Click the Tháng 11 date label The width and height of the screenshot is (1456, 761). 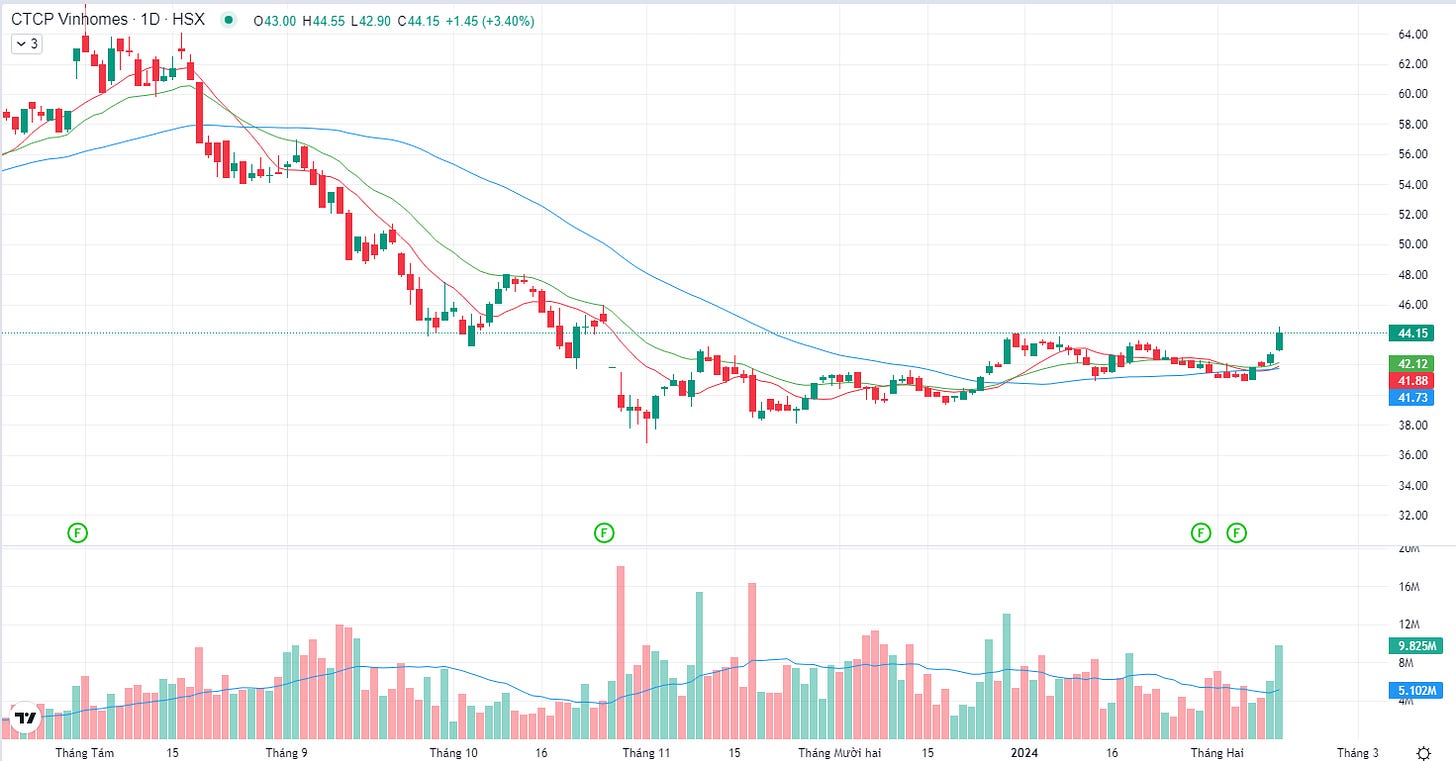pyautogui.click(x=647, y=752)
